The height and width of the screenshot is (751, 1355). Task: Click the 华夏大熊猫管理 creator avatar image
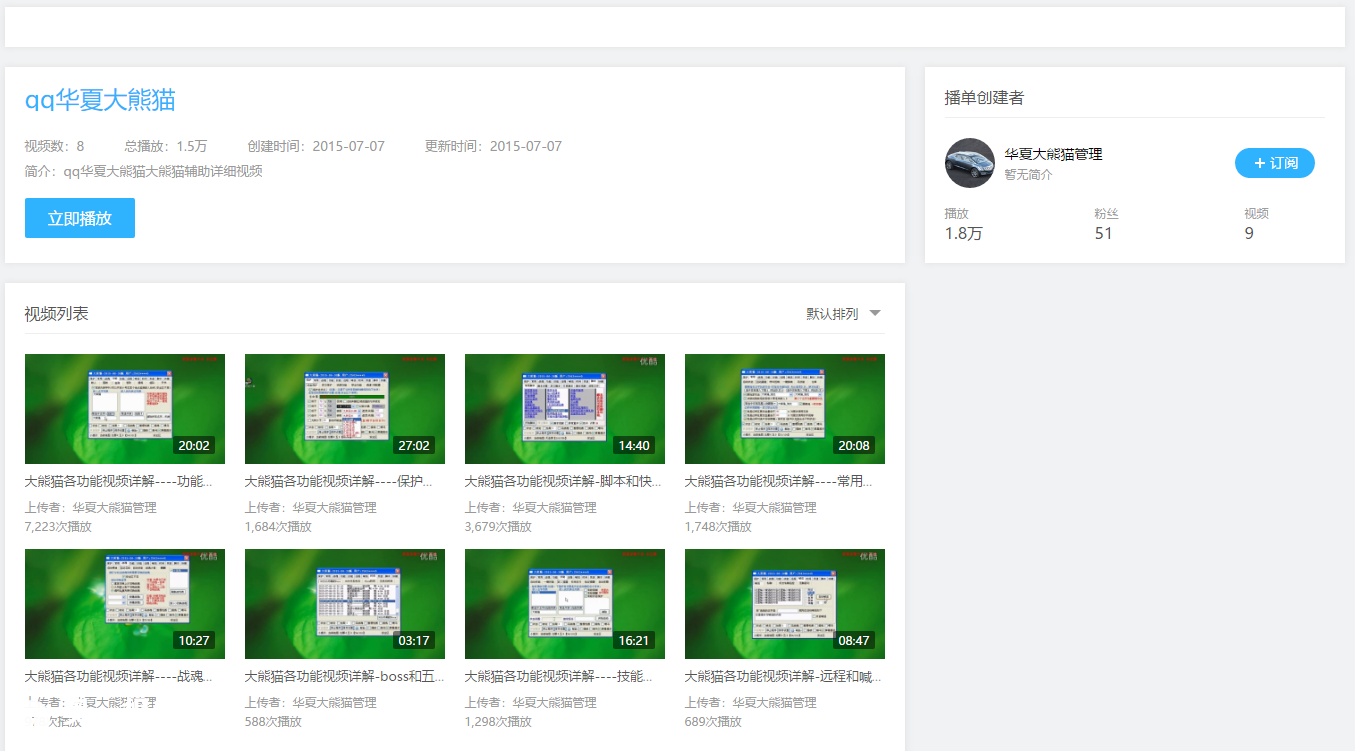(x=969, y=163)
